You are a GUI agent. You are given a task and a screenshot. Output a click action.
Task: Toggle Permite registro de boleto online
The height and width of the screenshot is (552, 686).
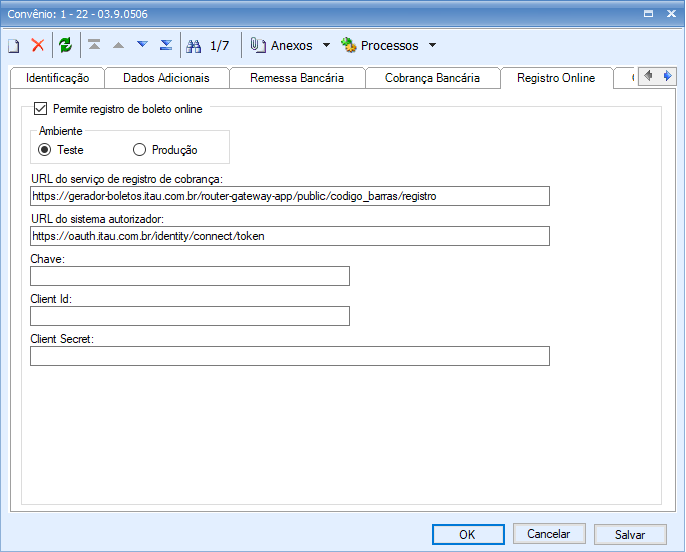coord(40,108)
